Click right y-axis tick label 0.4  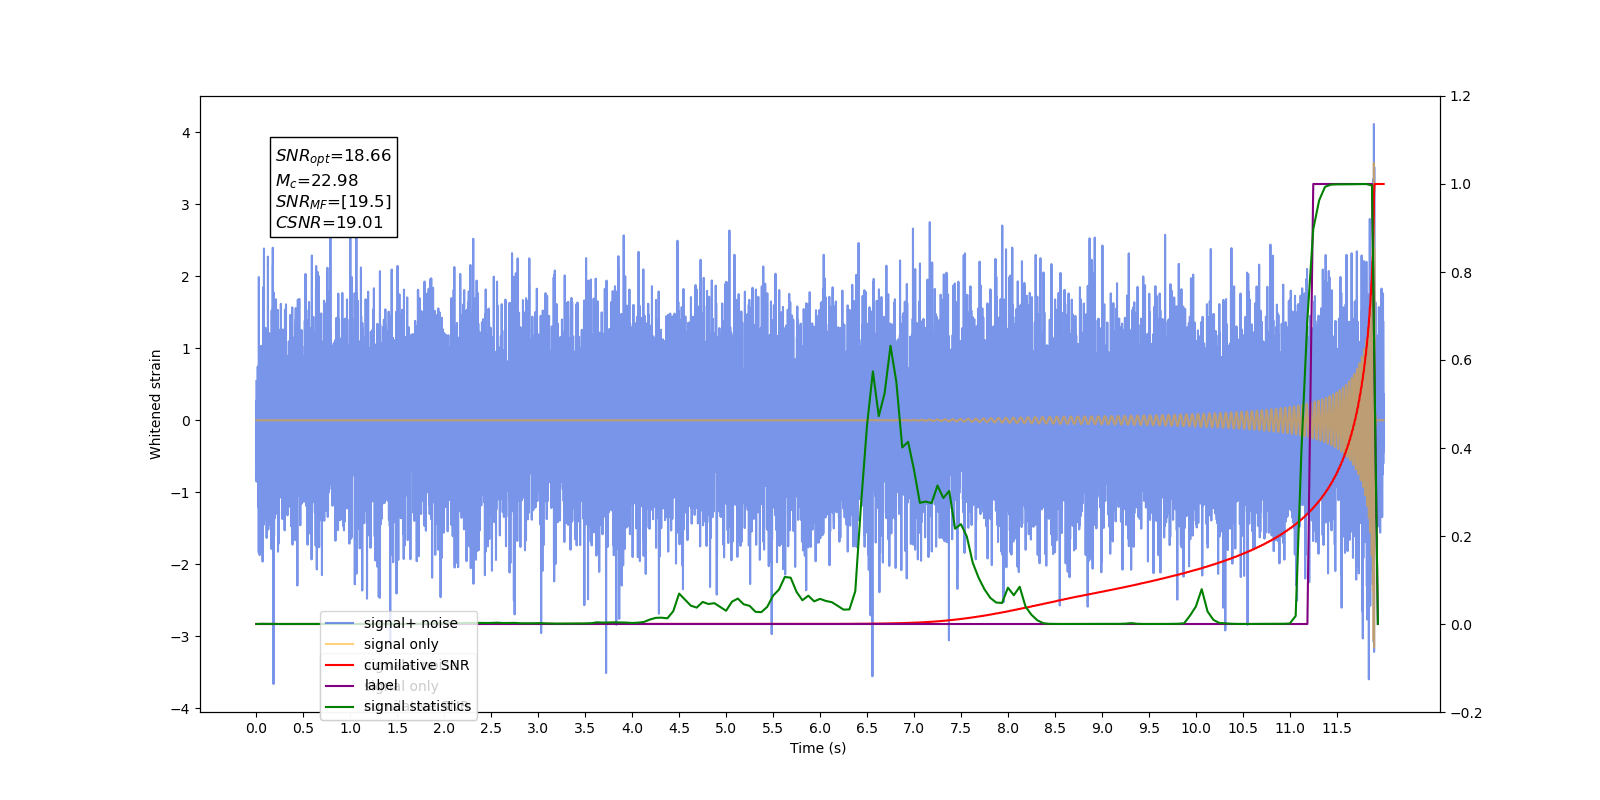[x=1461, y=449]
